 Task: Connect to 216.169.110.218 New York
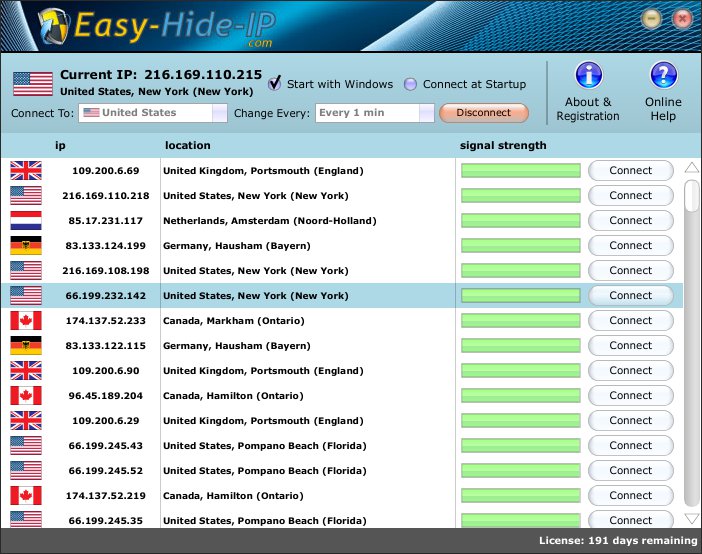point(630,196)
